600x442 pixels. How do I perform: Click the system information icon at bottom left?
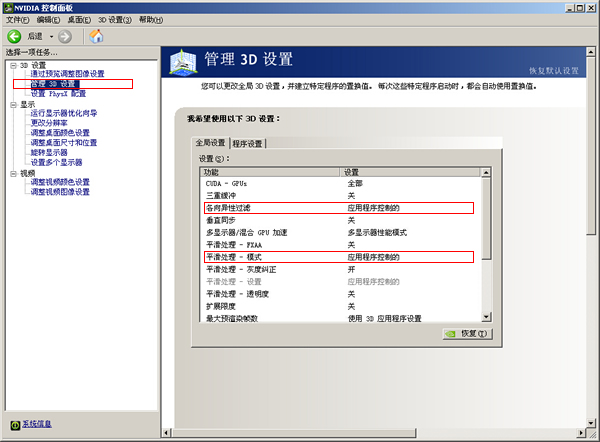13,423
